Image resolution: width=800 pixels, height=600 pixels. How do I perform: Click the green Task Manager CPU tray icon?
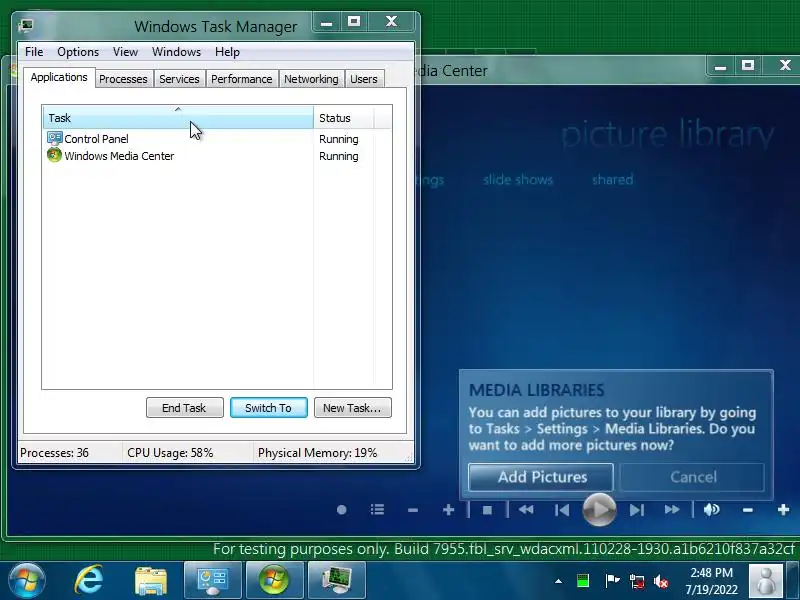(583, 581)
